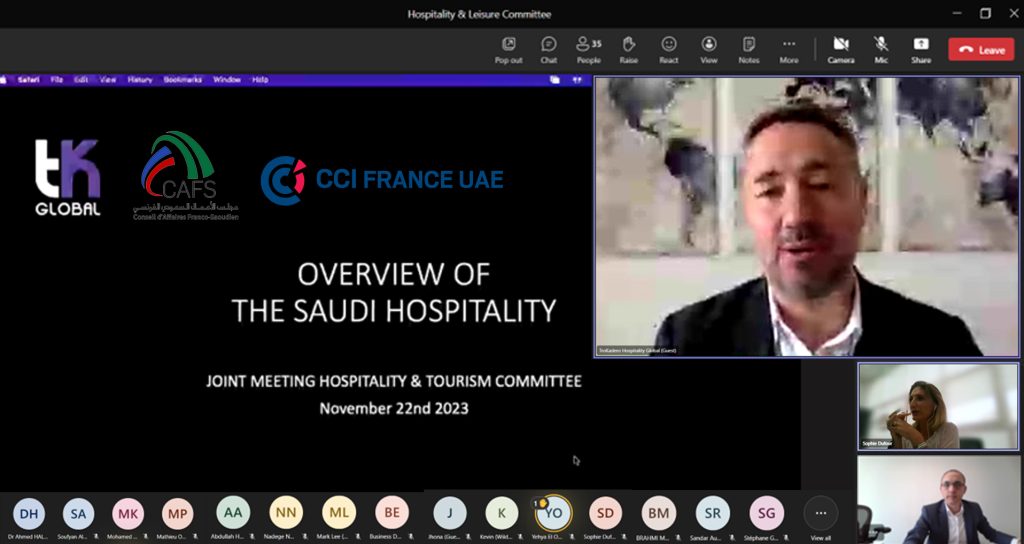Click 'OVERVIEW OF' slide title line
Image resolution: width=1024 pixels, height=544 pixels.
click(394, 274)
